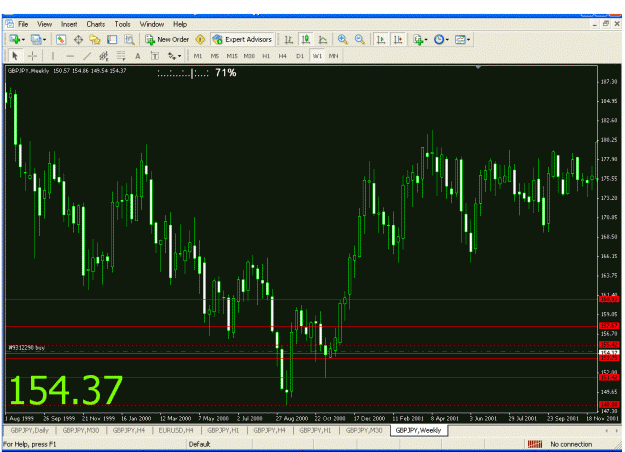Show the Navigator panel icon
The width and height of the screenshot is (625, 452).
[95, 39]
